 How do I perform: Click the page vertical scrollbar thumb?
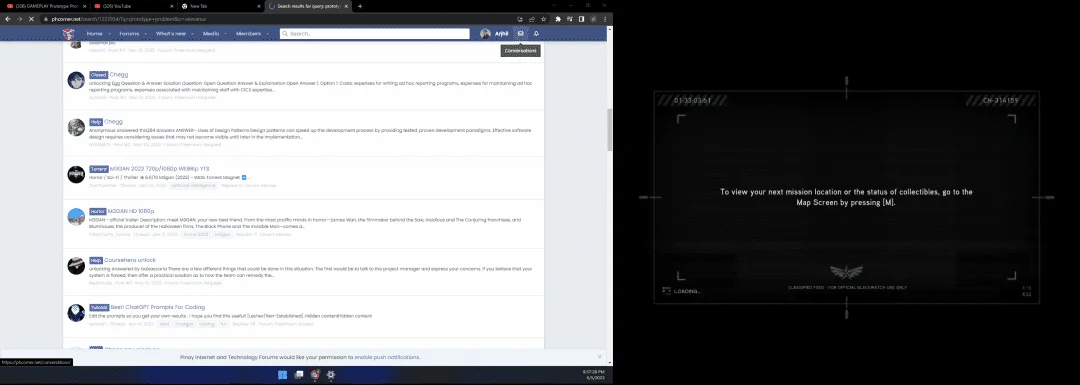tap(609, 129)
